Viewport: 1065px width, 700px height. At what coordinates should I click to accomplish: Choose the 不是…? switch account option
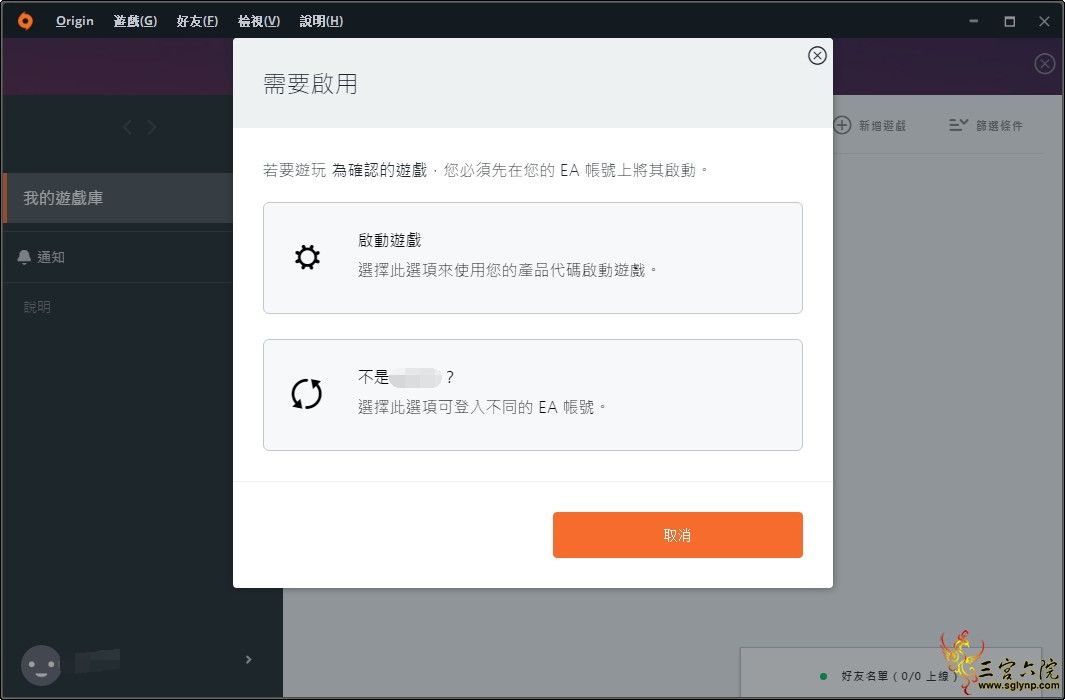[x=532, y=395]
